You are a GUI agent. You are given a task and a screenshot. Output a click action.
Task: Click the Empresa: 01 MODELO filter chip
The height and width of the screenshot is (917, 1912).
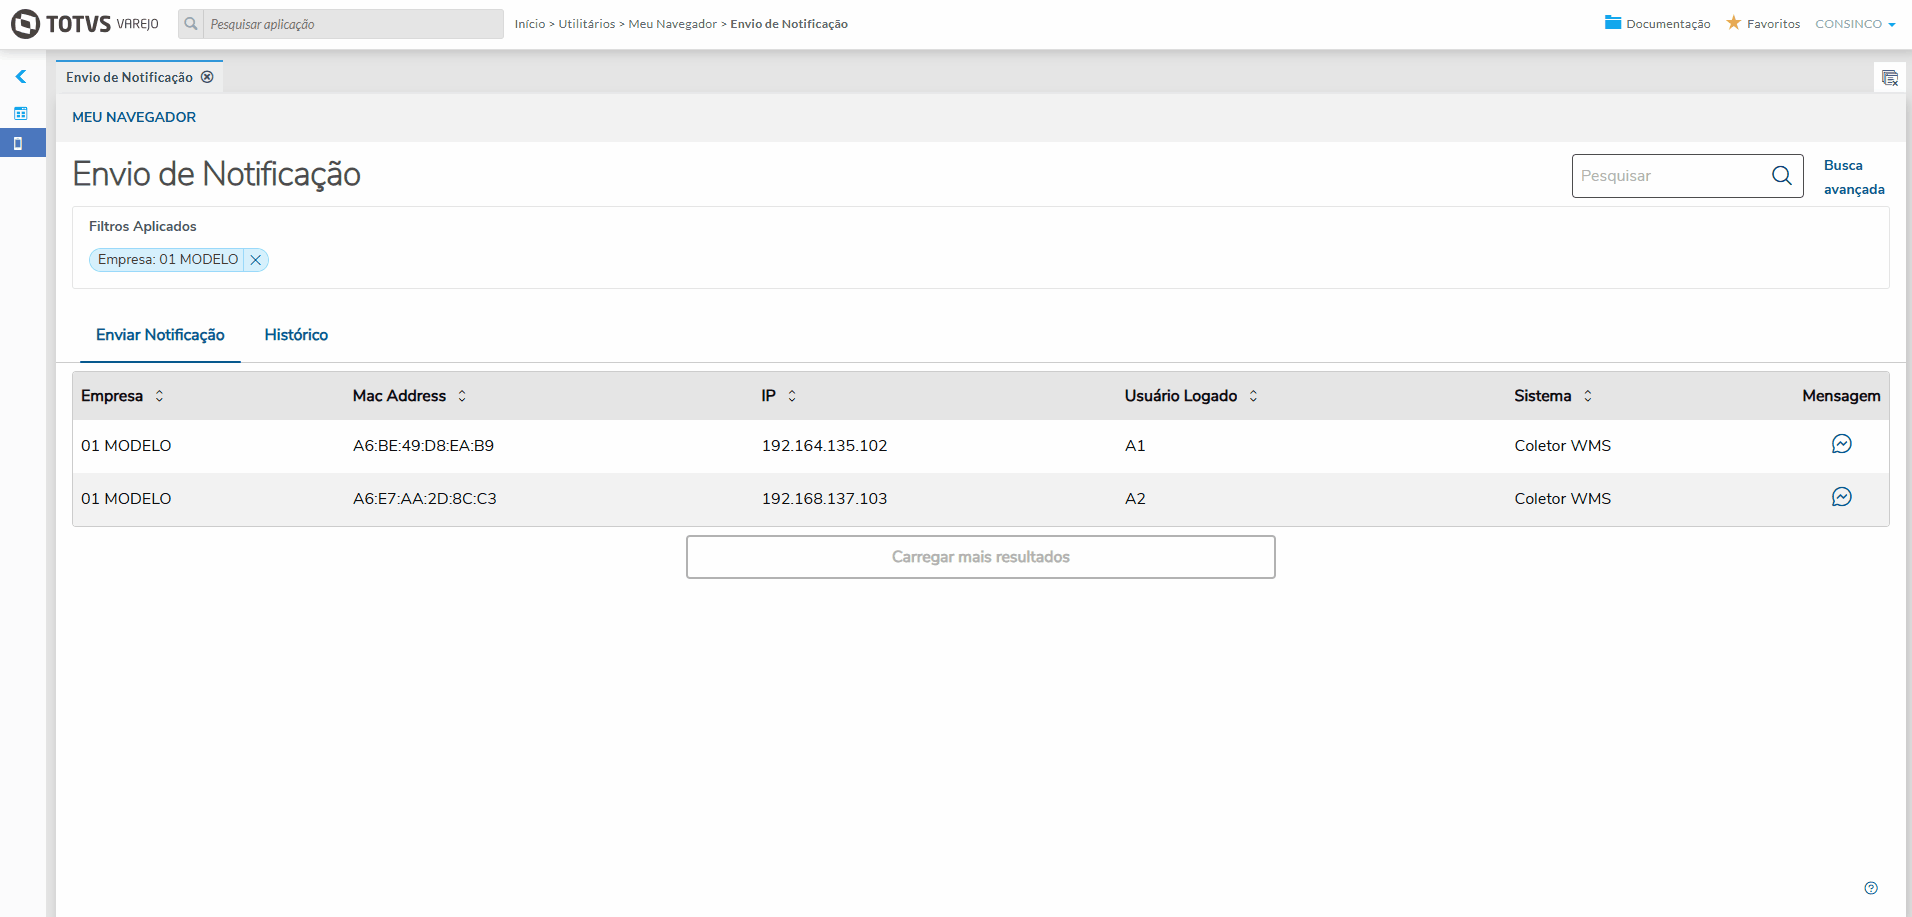[168, 260]
